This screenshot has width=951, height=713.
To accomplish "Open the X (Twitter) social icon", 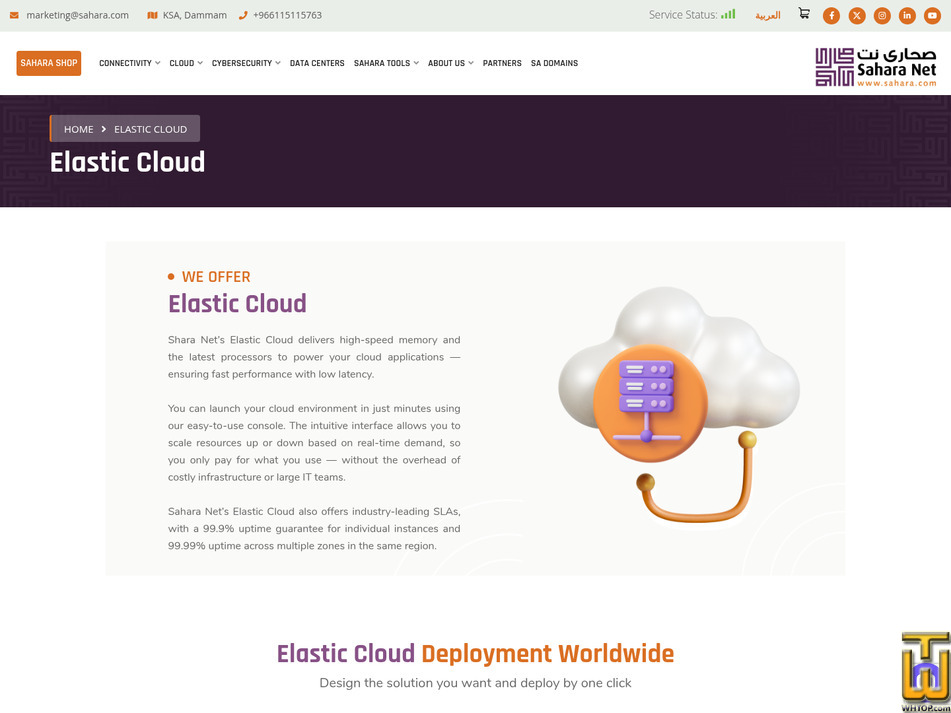I will [x=856, y=16].
